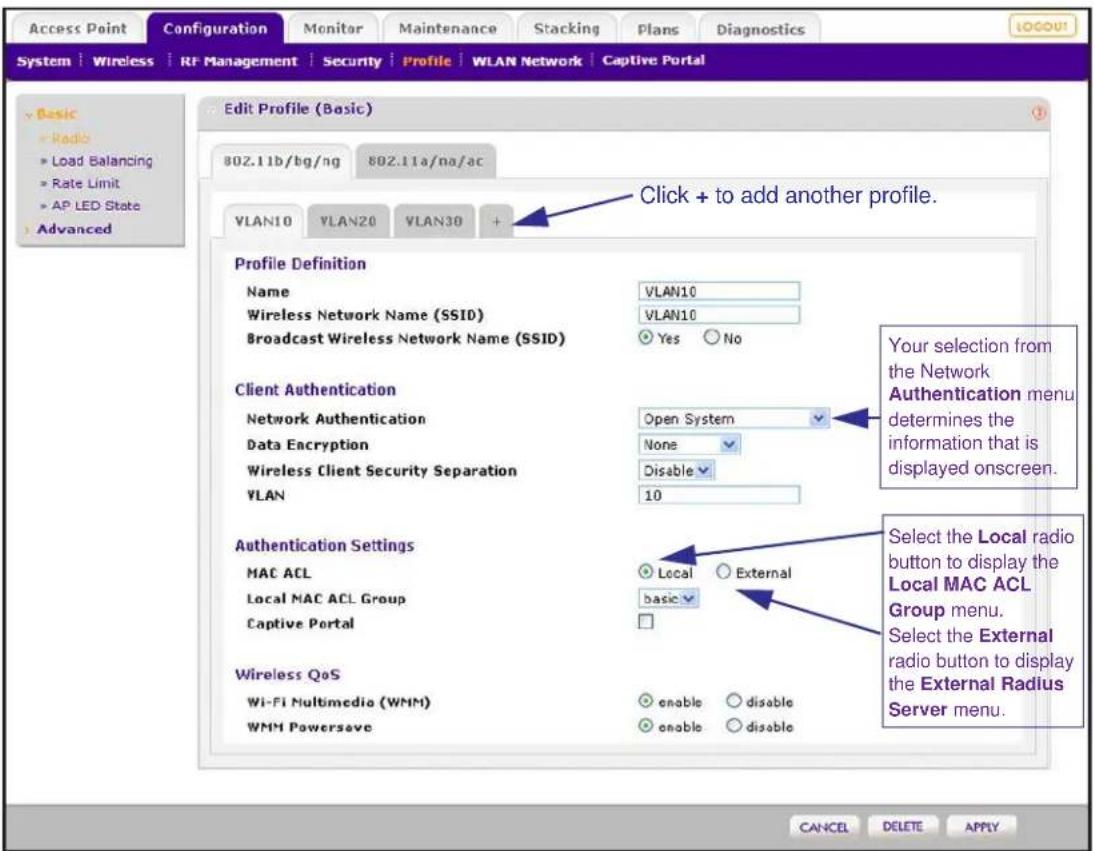Go to RF Management submenu
1095x851 pixels.
(239, 61)
